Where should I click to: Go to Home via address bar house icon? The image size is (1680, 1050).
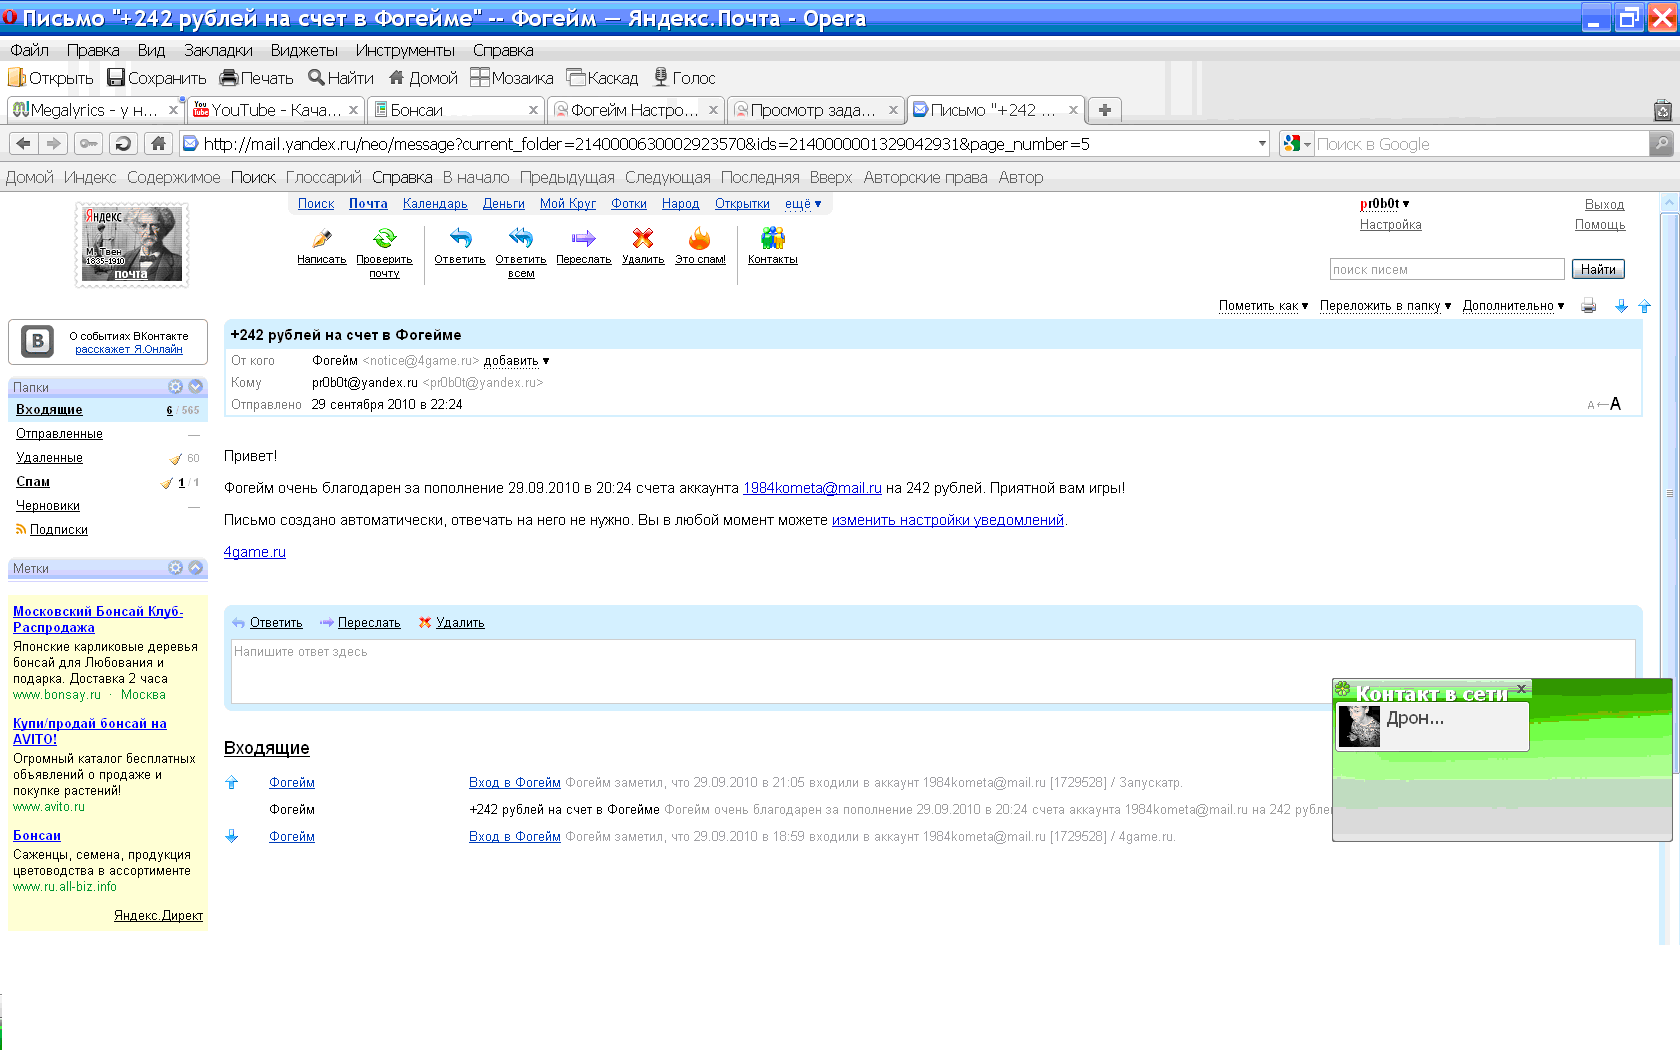tap(158, 144)
